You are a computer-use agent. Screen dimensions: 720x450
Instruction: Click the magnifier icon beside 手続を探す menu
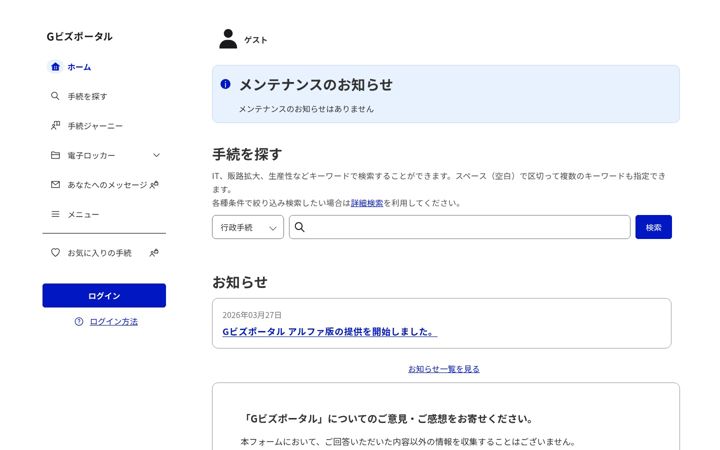(x=55, y=96)
